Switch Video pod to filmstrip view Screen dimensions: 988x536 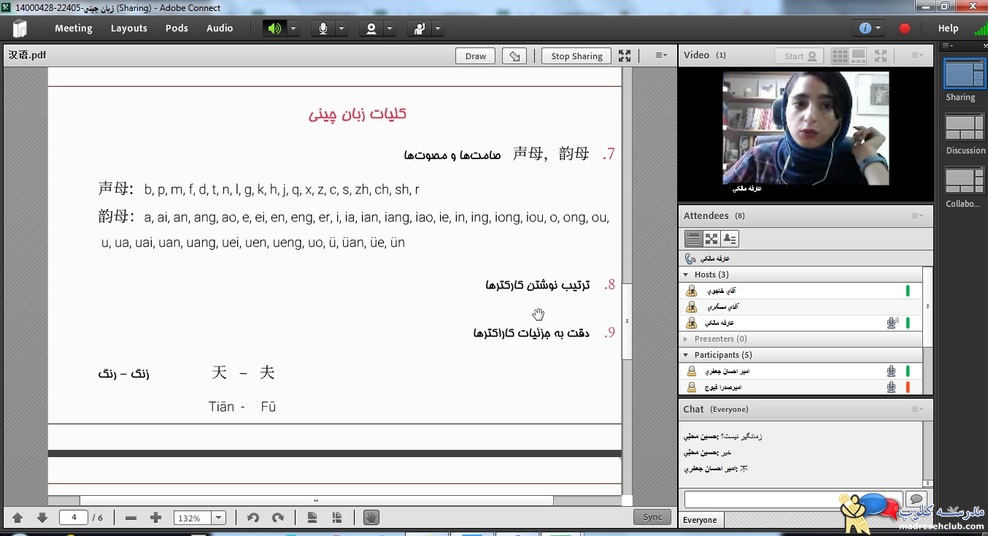coord(859,56)
